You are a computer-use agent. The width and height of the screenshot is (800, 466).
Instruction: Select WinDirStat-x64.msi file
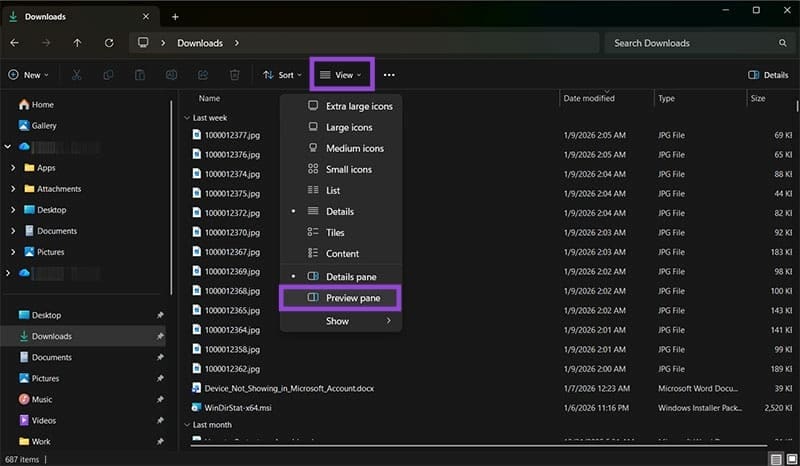coord(238,408)
